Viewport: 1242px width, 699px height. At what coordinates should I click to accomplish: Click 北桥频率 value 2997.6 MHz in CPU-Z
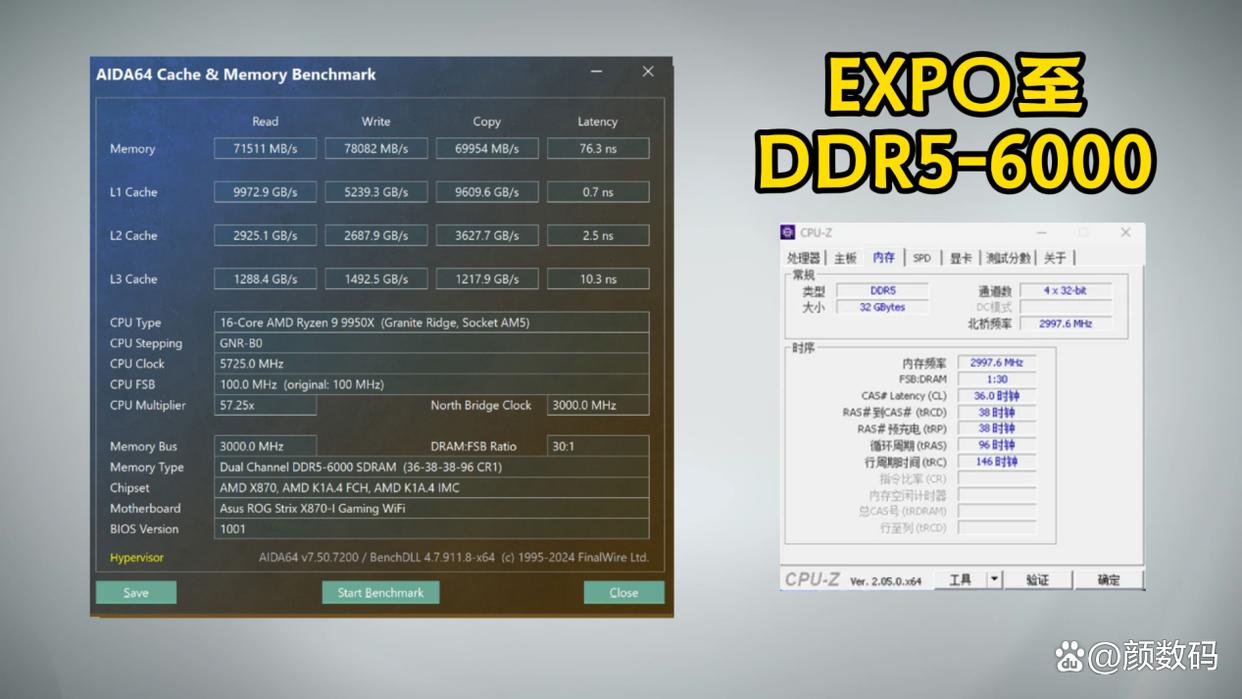[x=1065, y=323]
